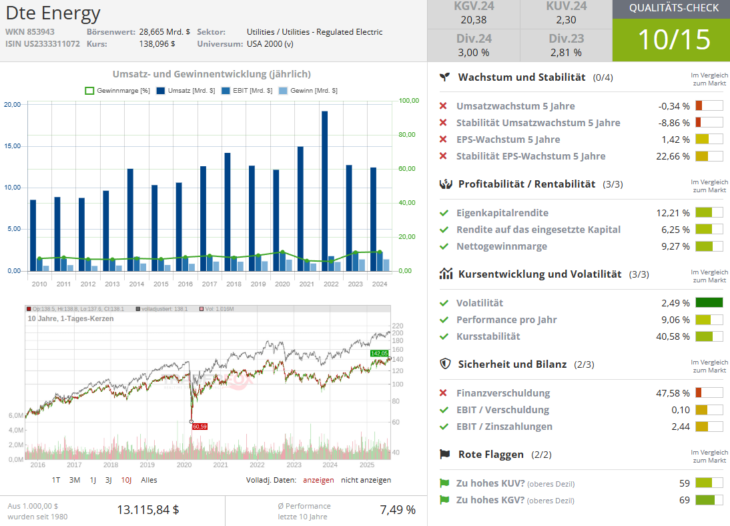This screenshot has width=730, height=526.
Task: Click the ISIN US2333311072 text
Action: coord(42,44)
